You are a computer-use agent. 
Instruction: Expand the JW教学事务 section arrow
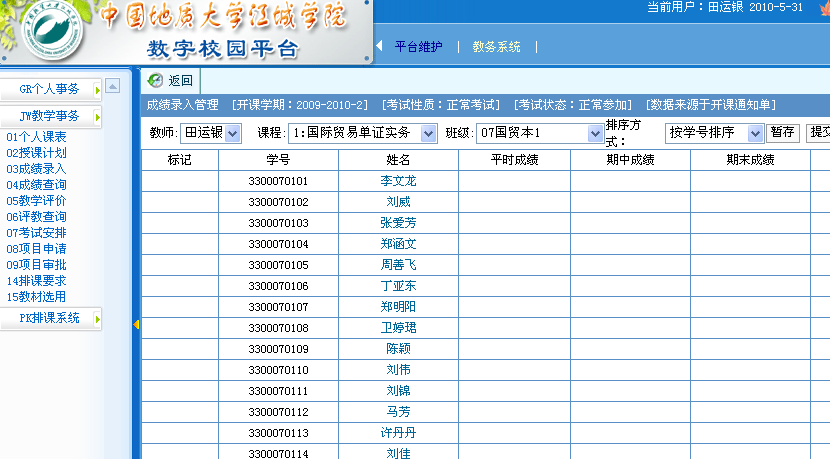tap(97, 117)
